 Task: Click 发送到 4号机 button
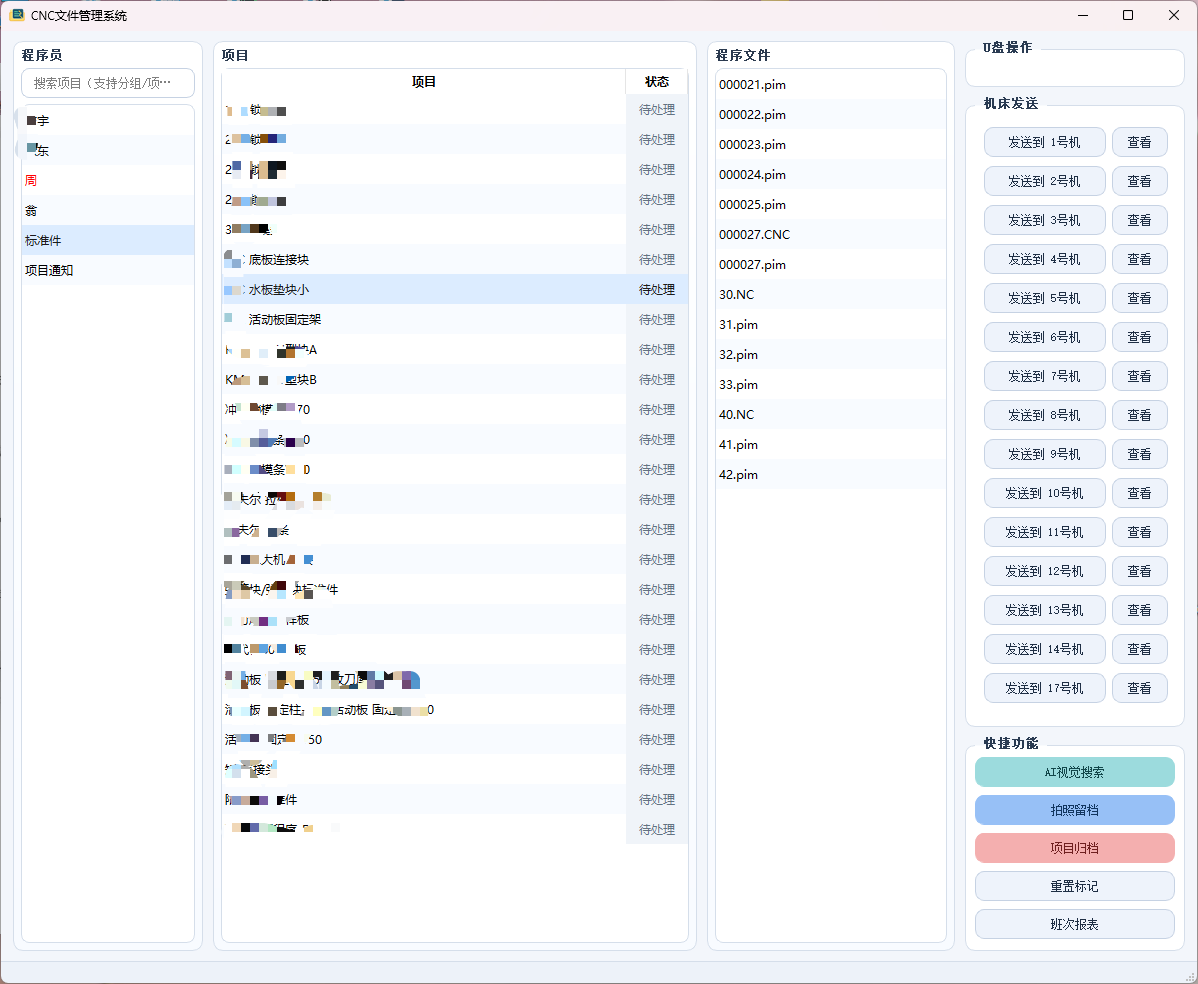click(x=1044, y=259)
